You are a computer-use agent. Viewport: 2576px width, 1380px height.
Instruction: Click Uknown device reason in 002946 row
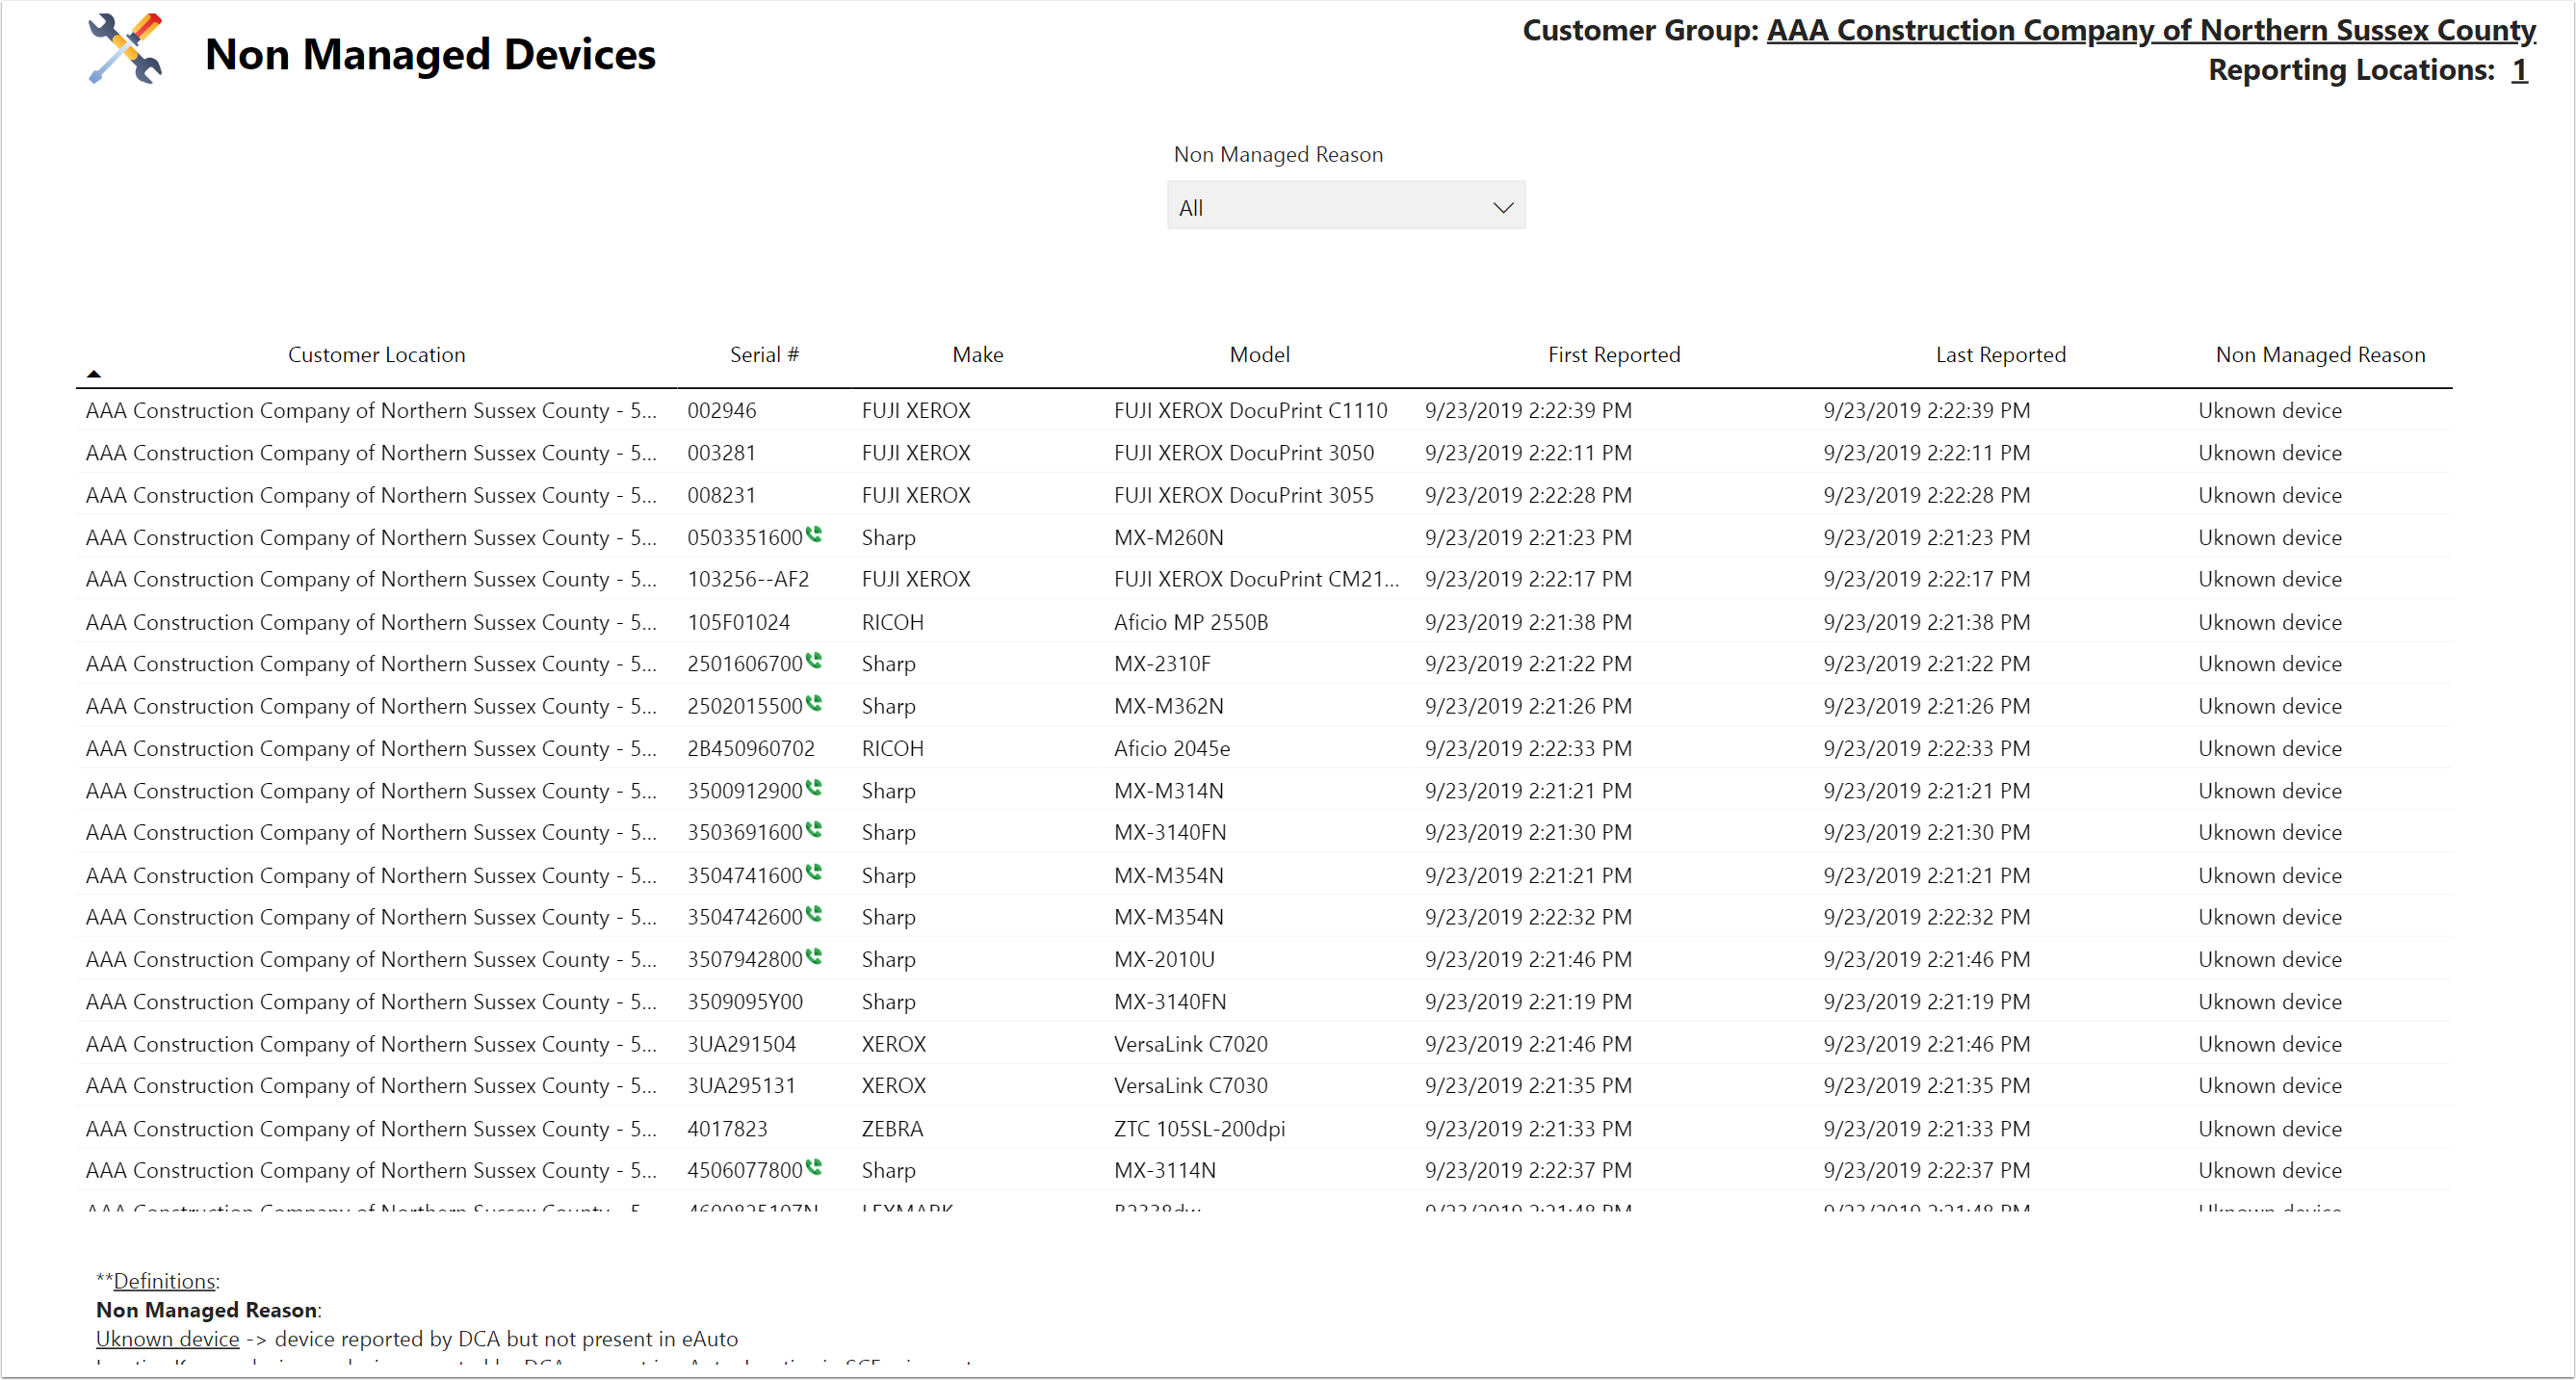(2270, 411)
